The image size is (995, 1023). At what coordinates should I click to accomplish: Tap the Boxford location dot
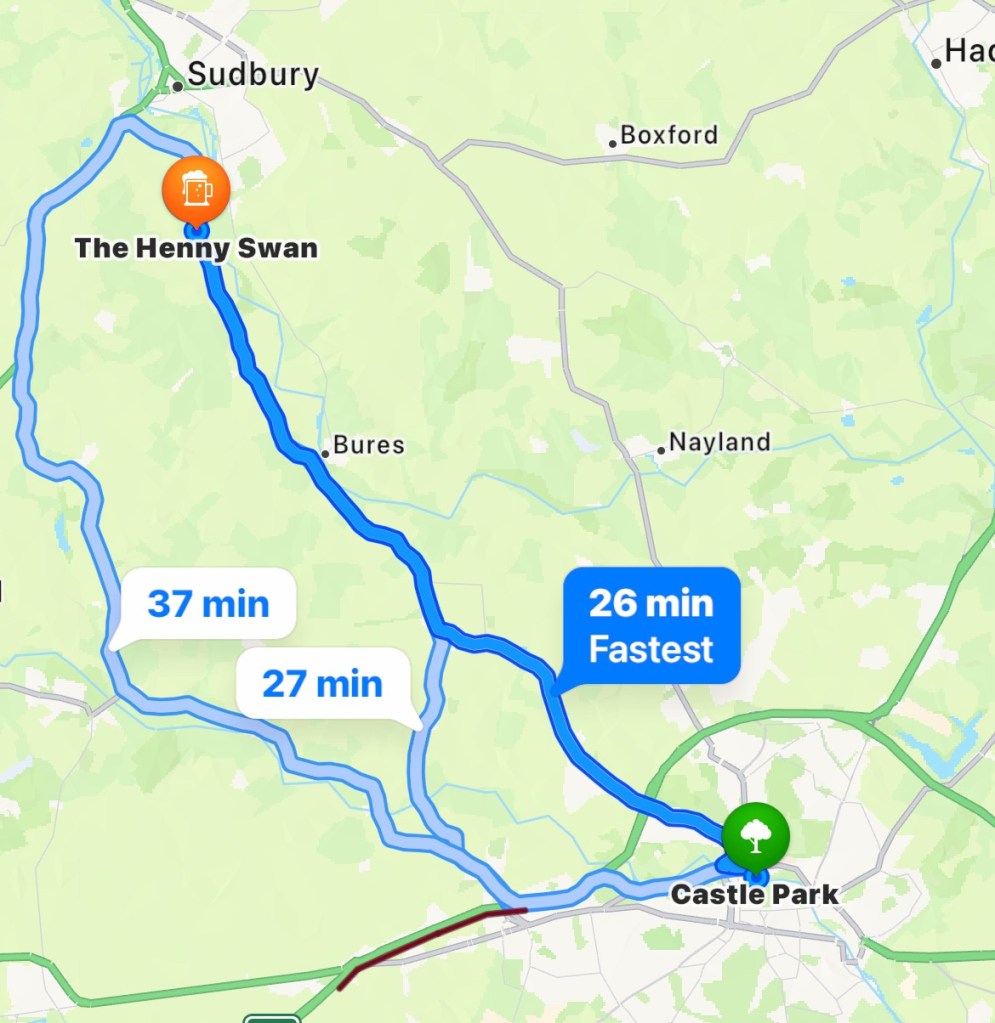coord(613,144)
